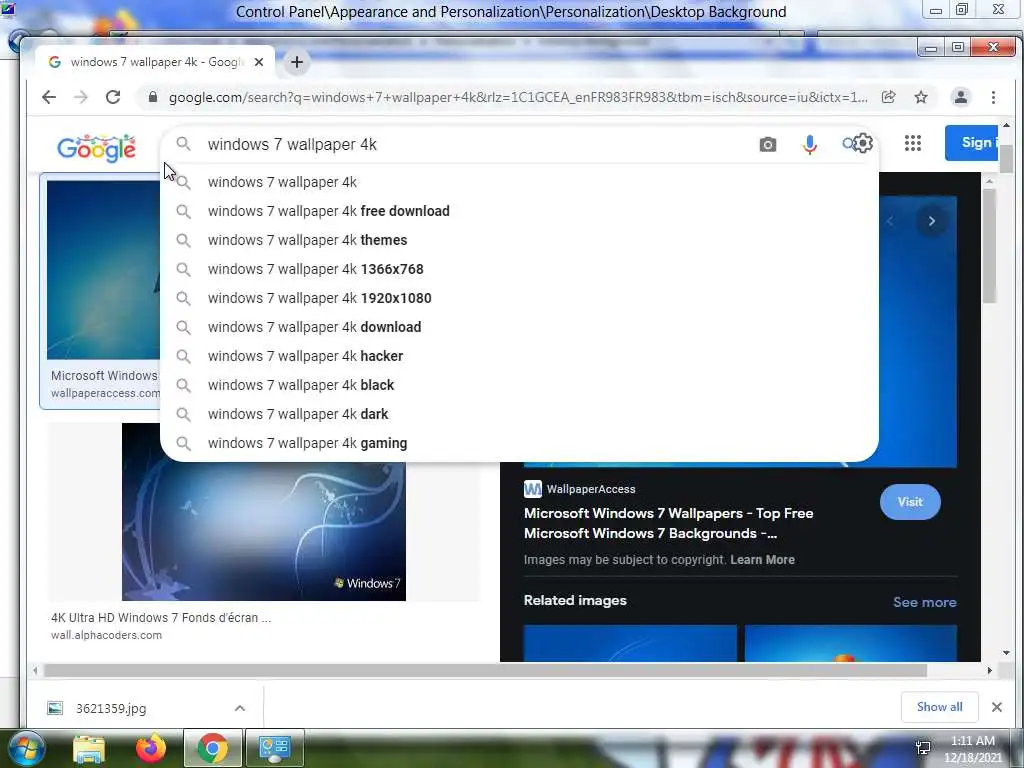This screenshot has width=1024, height=768.
Task: Click the wall.alphacoders.com source text
Action: pyautogui.click(x=106, y=635)
